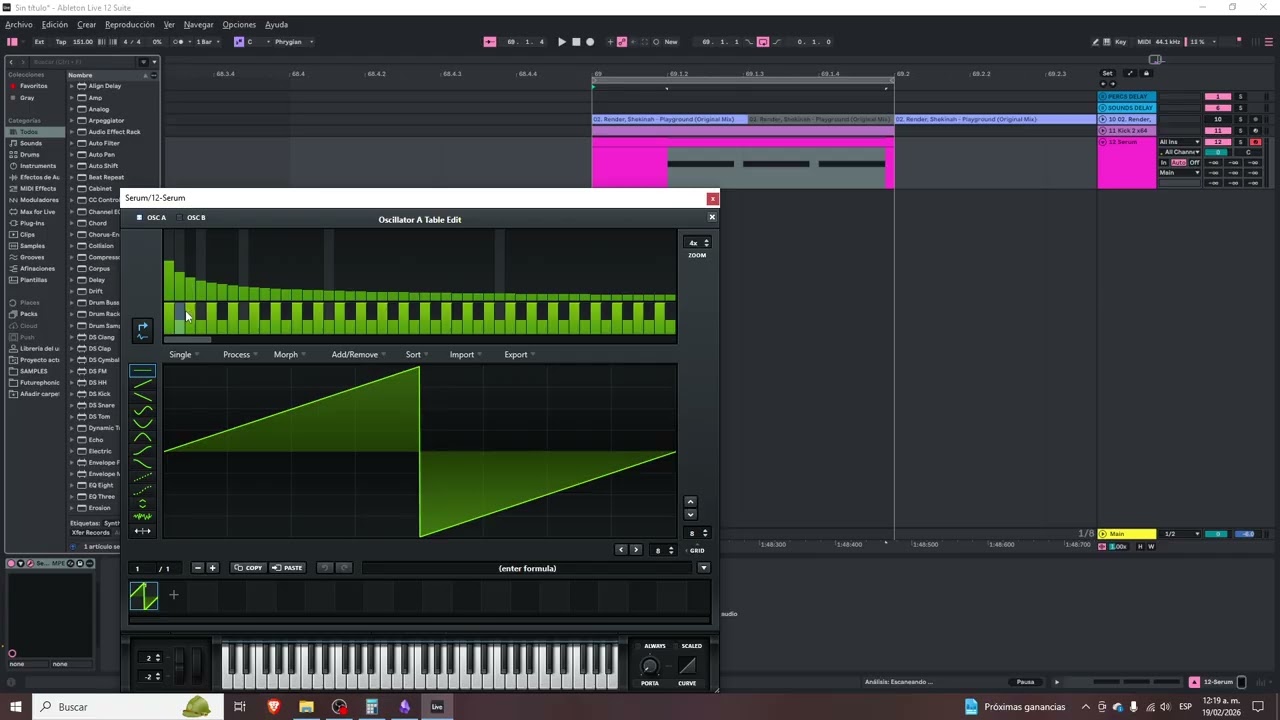Go to previous frame with left arrow
The width and height of the screenshot is (1280, 720).
tap(621, 550)
